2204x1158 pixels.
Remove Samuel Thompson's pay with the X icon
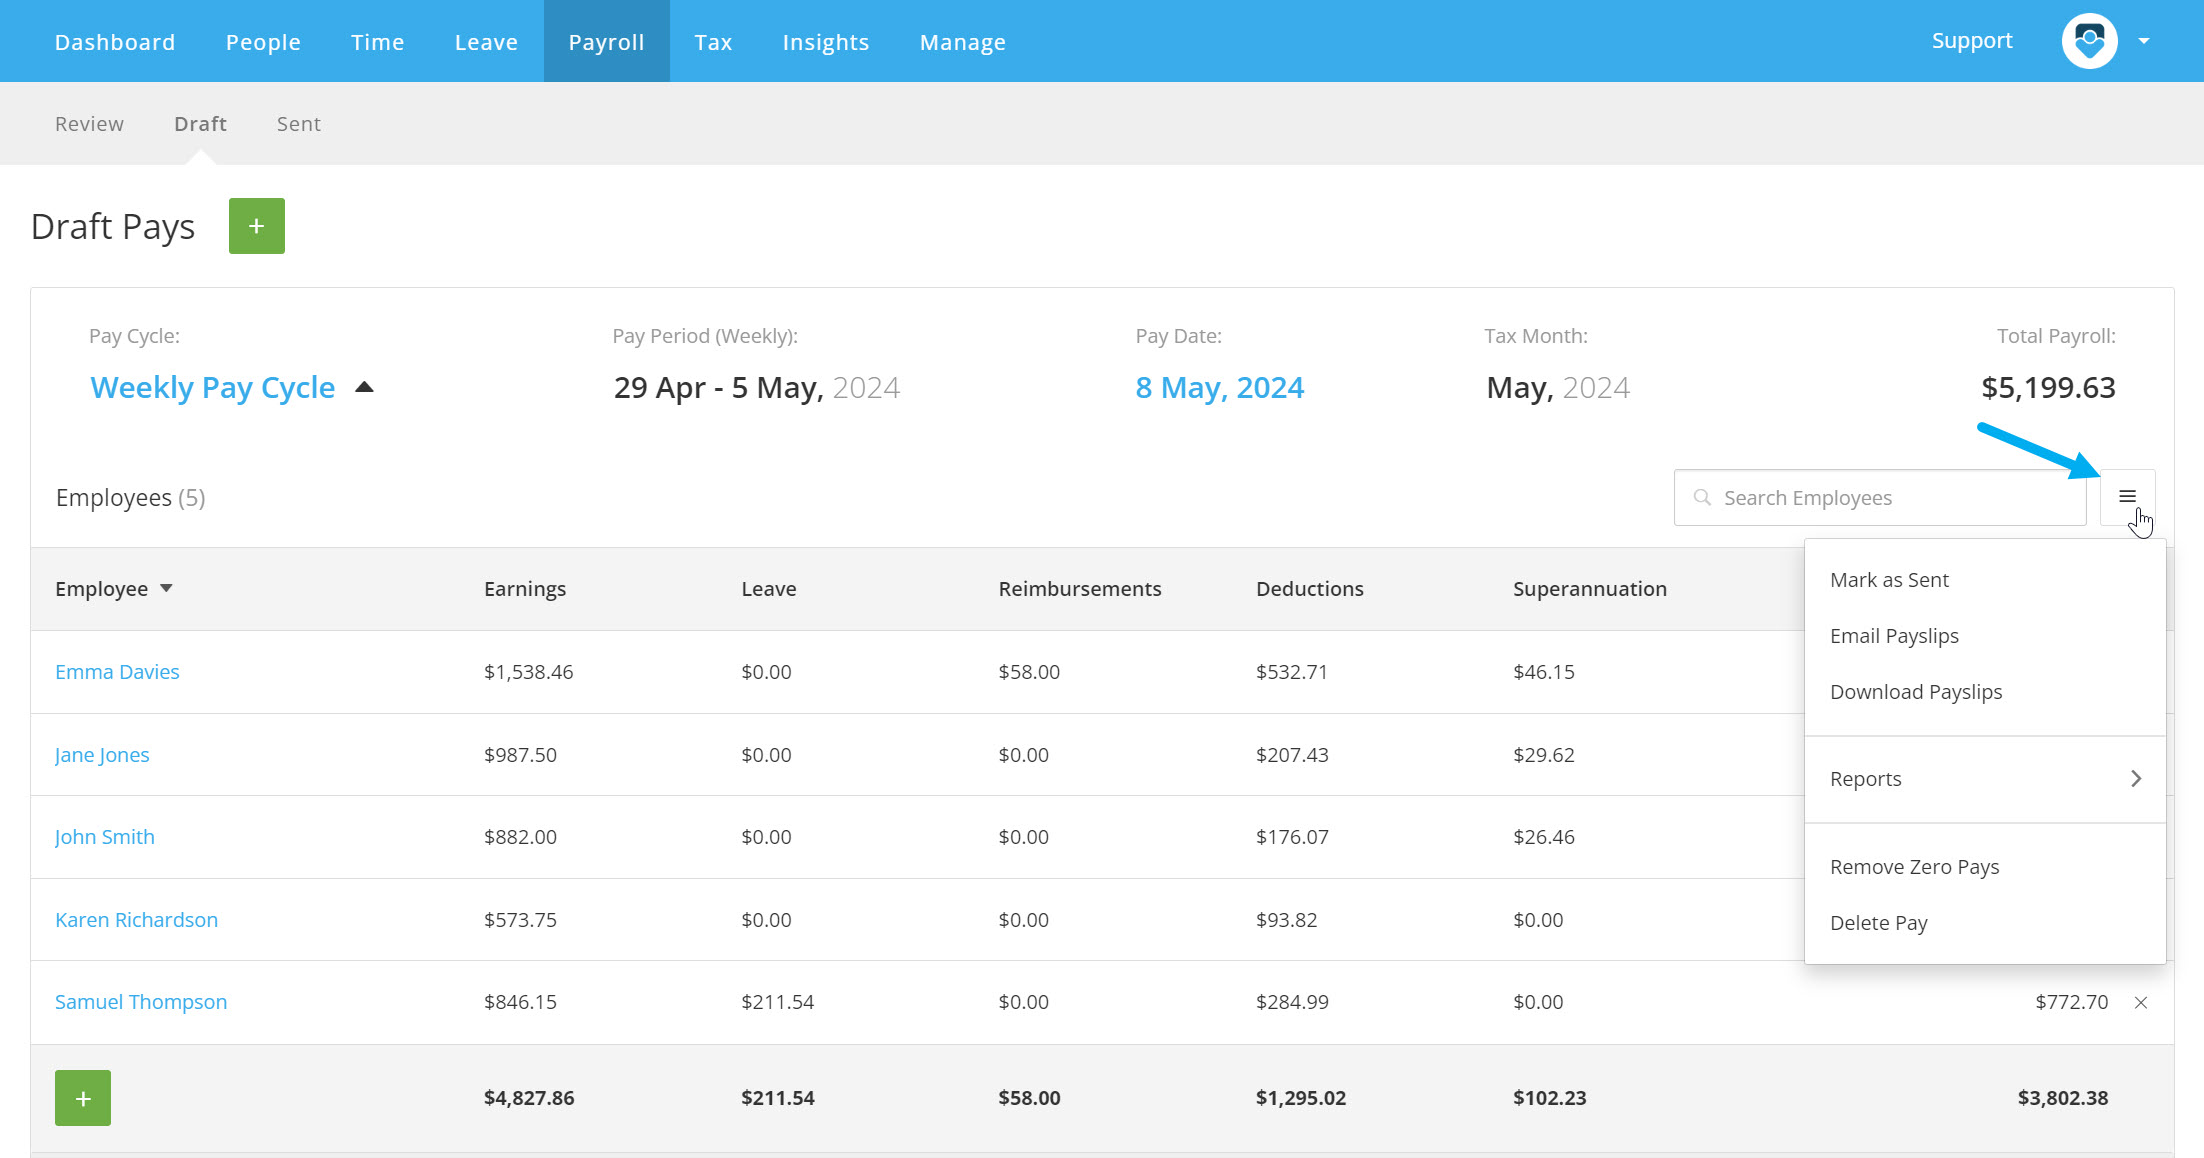click(2141, 1003)
